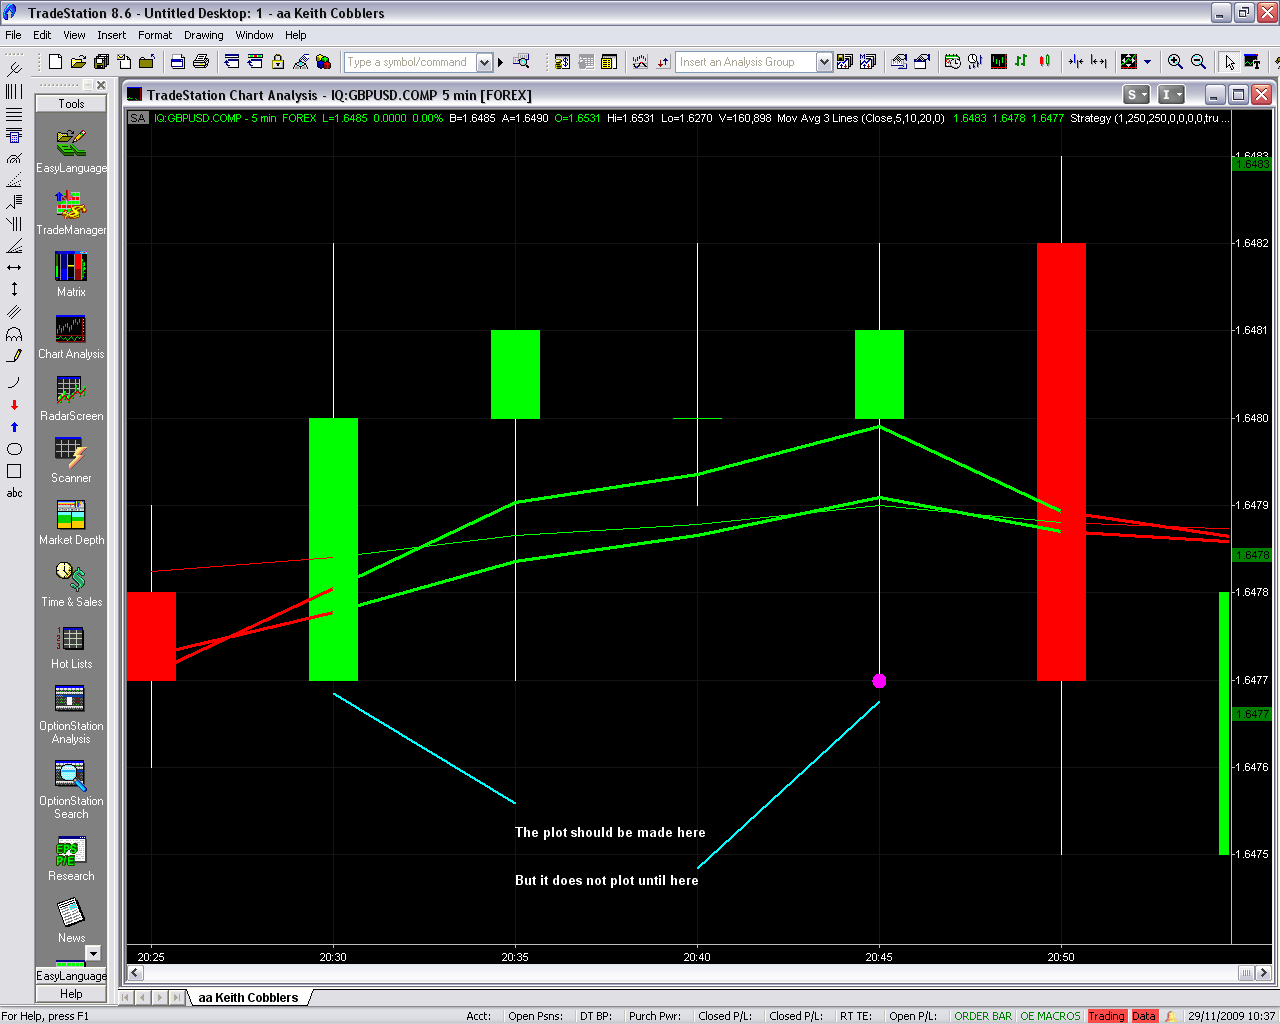Click the lock desktop toolbar icon

278,62
